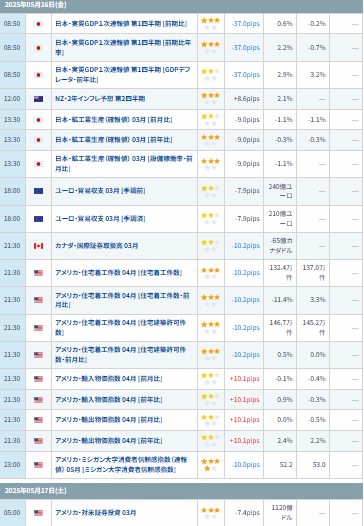The height and width of the screenshot is (526, 364).
Task: Click -10.0pips in ミシガン大学 row
Action: click(x=246, y=465)
